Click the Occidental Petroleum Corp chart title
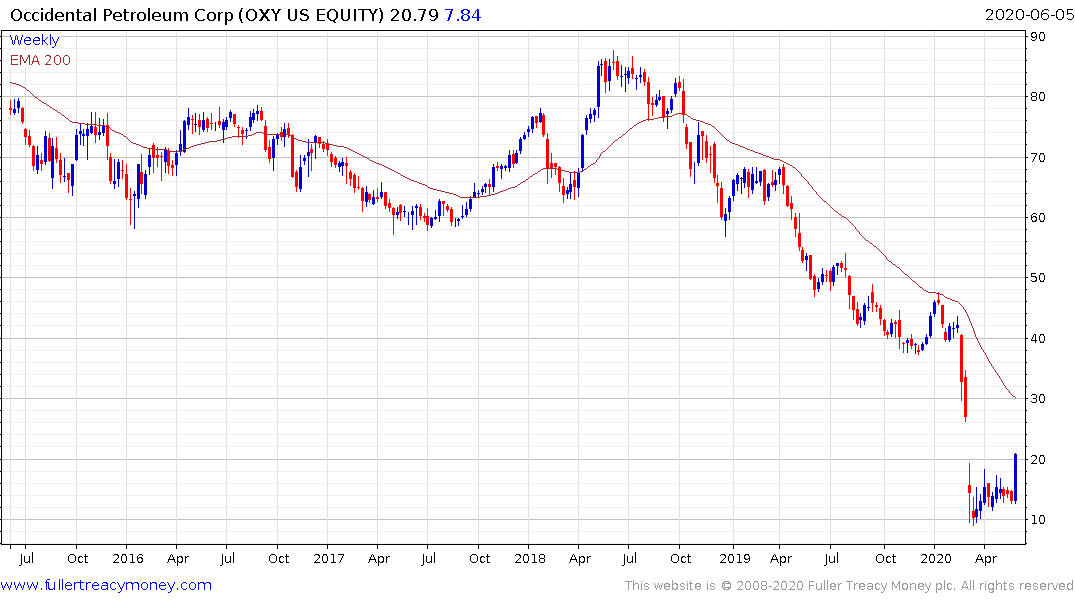 click(197, 15)
